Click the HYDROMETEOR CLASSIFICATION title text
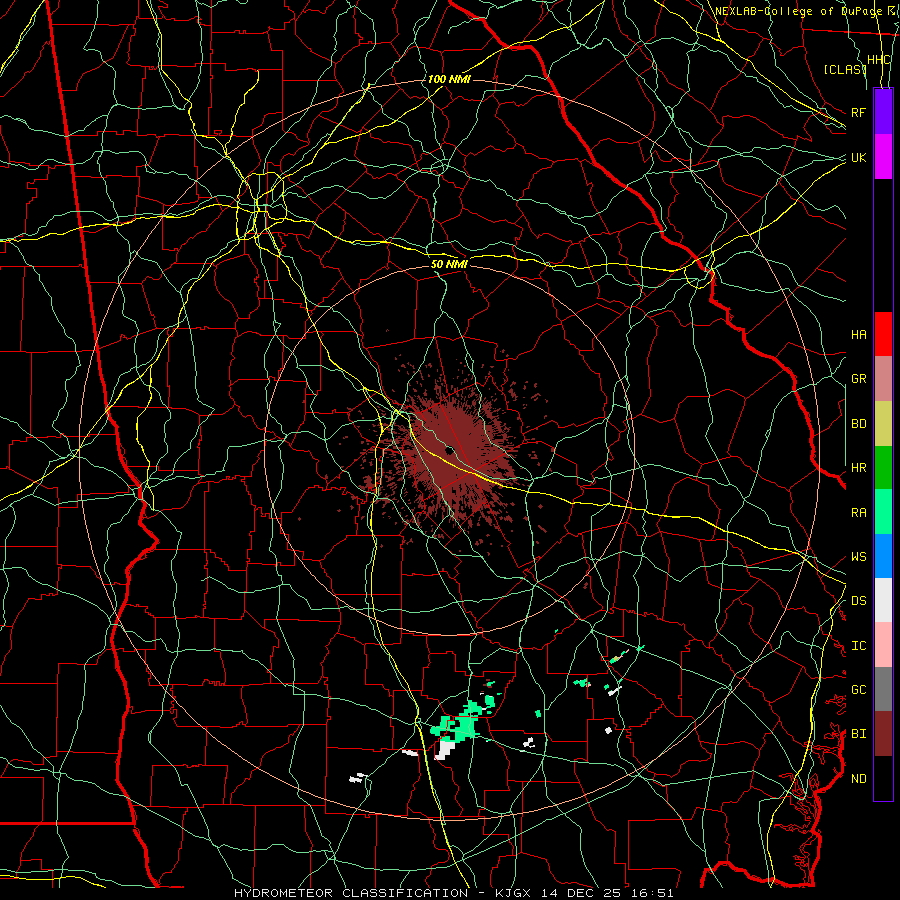900x900 pixels. coord(351,893)
